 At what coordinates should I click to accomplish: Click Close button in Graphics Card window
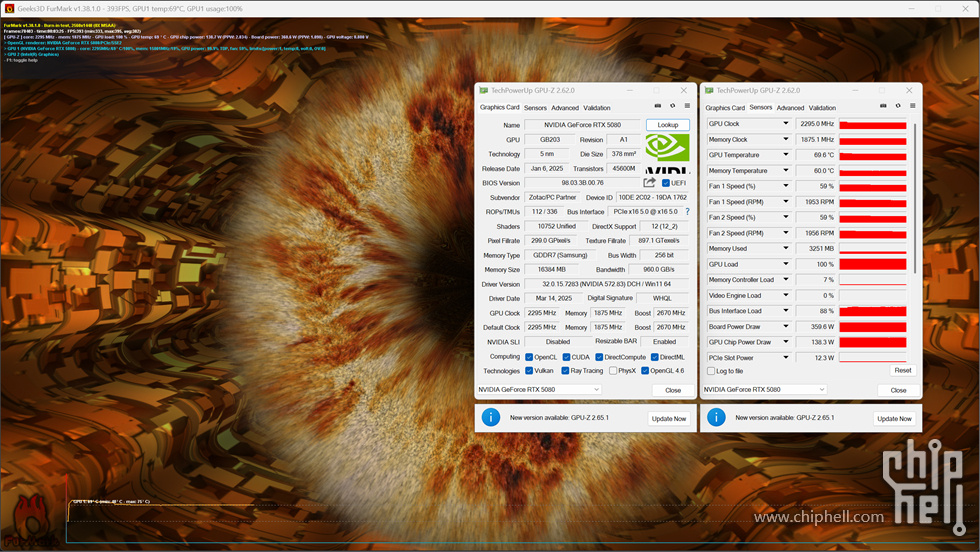[672, 390]
